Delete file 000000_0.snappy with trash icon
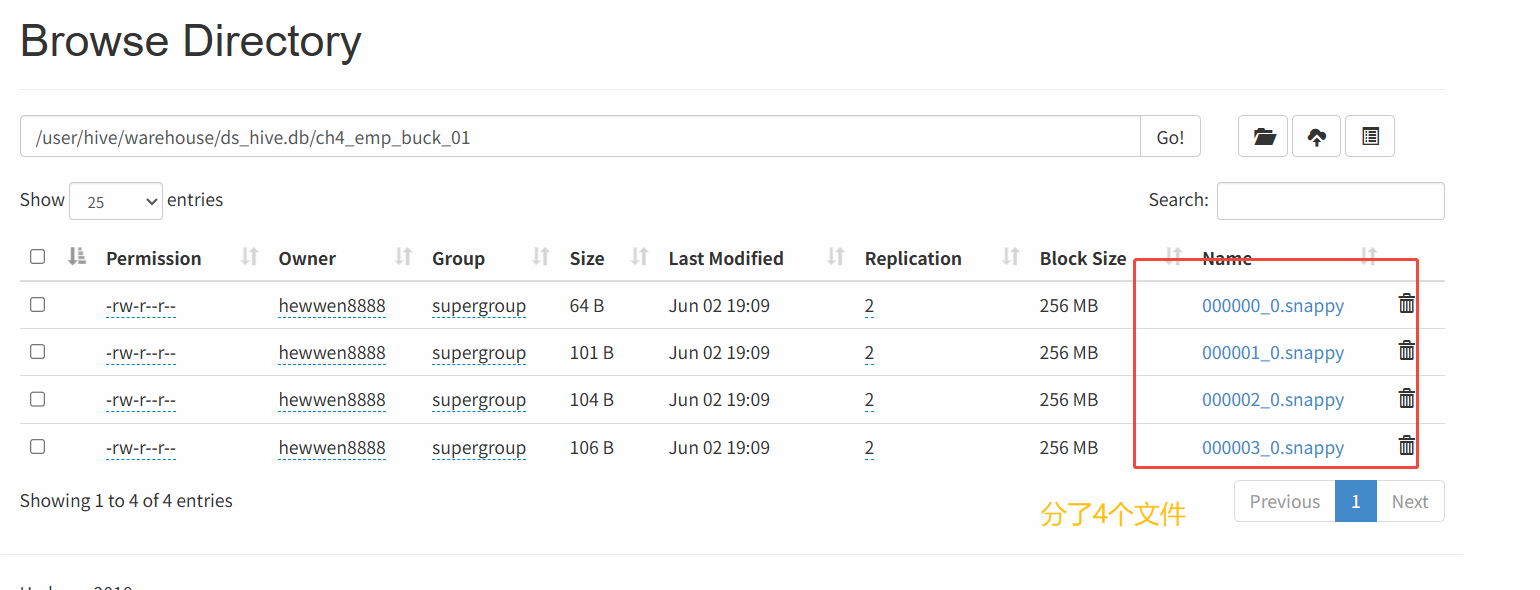Viewport: 1540px width, 590px height. pos(1406,303)
